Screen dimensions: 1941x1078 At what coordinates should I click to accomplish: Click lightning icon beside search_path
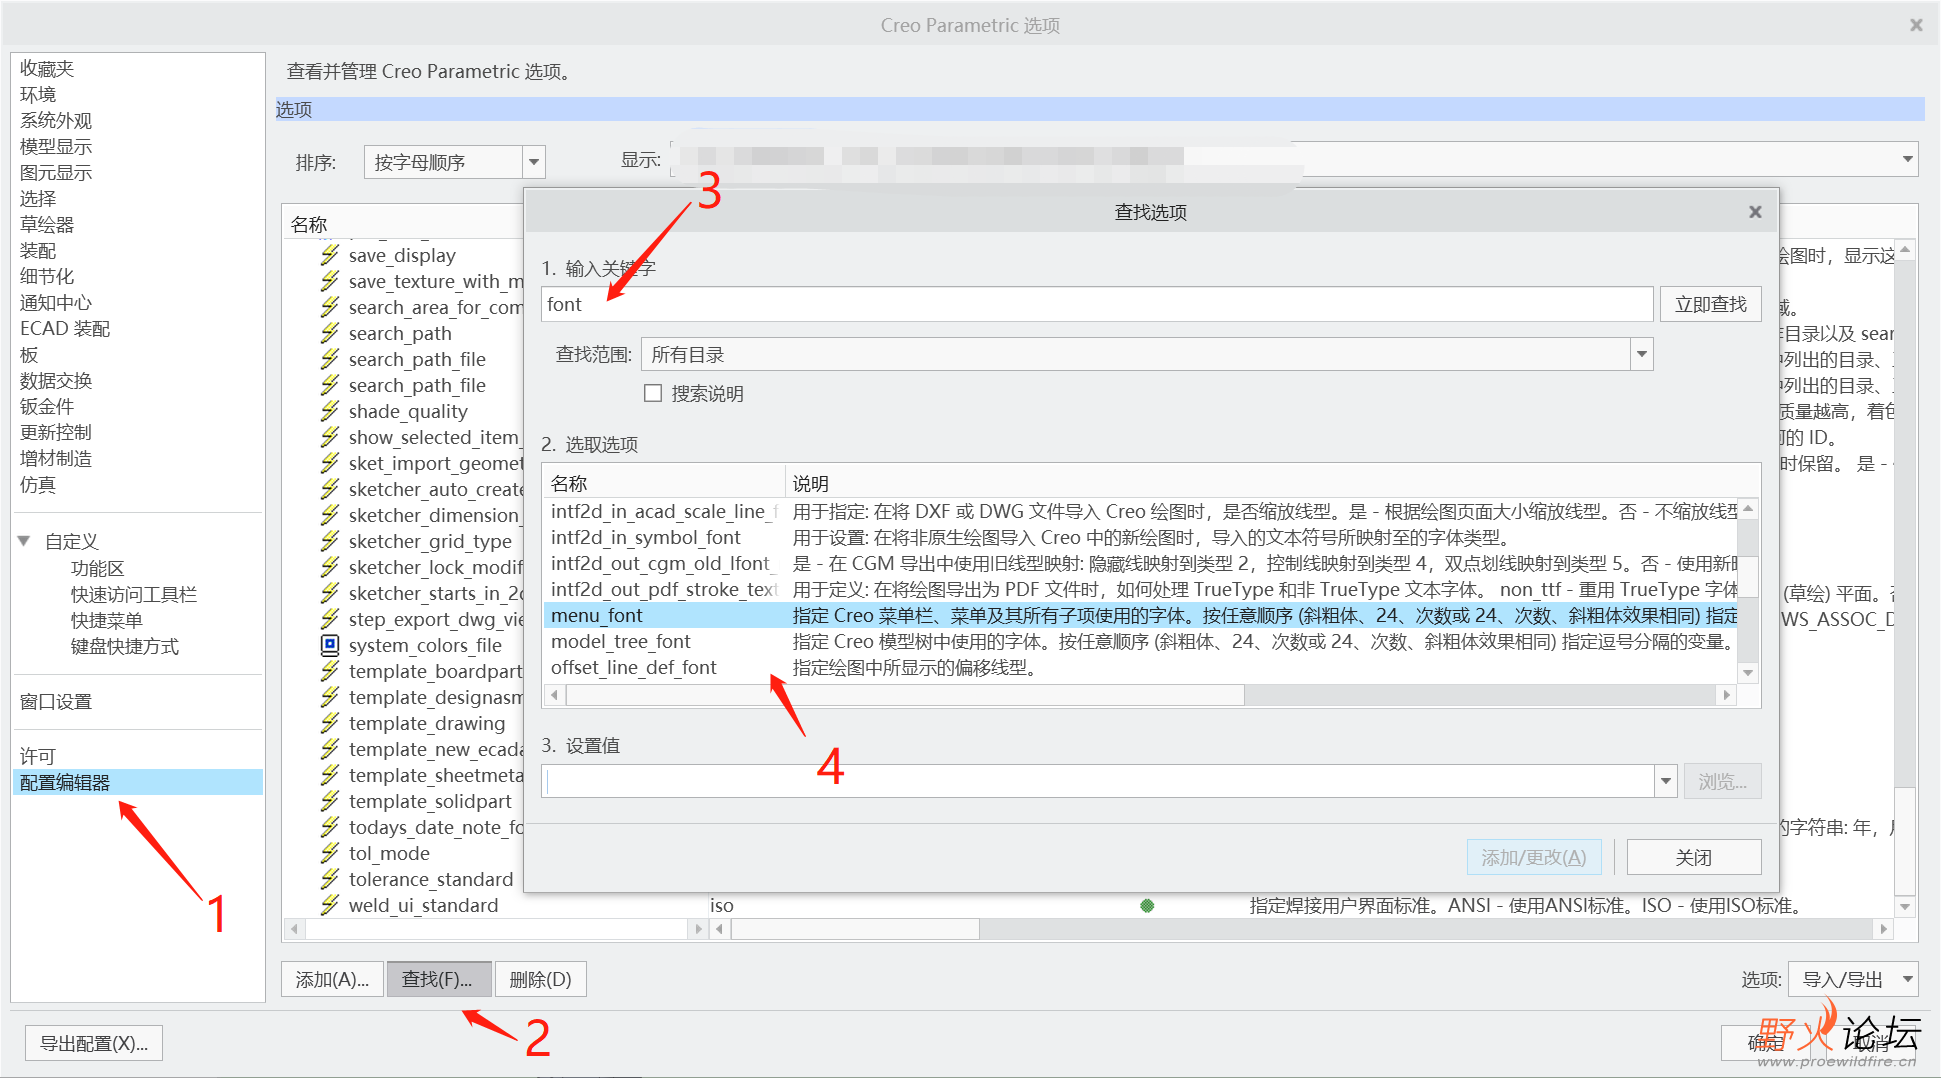click(x=330, y=333)
